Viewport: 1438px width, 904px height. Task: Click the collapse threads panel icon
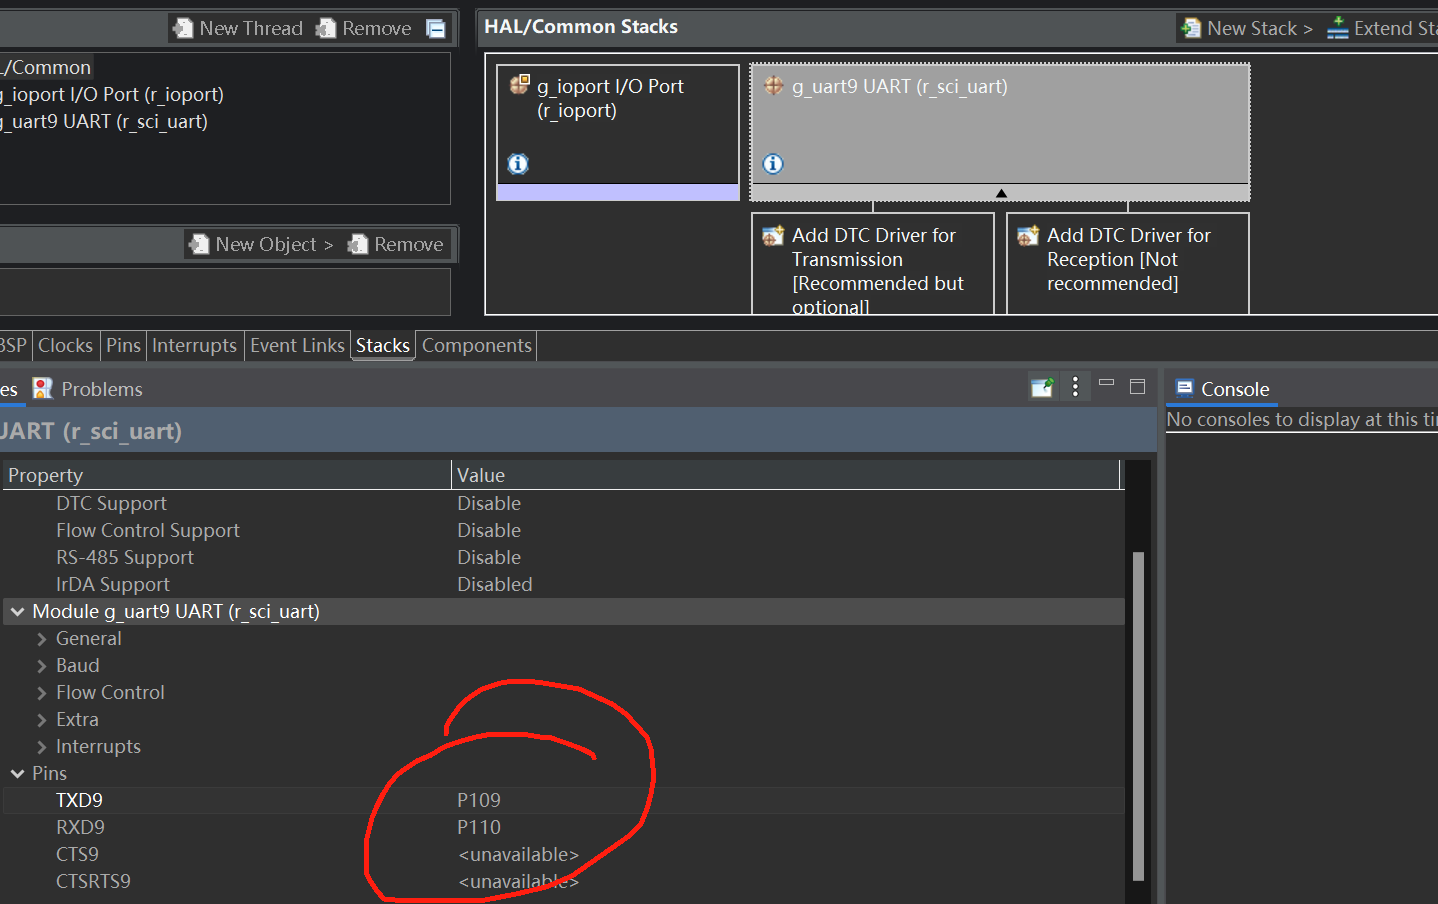click(x=436, y=28)
